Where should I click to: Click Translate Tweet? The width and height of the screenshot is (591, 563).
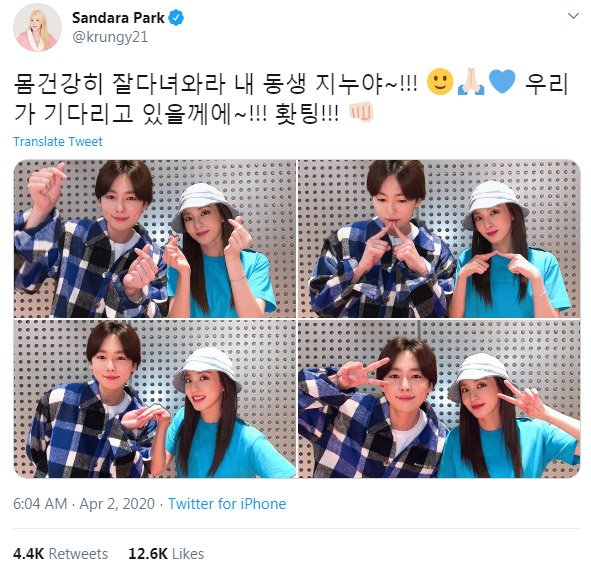58,141
